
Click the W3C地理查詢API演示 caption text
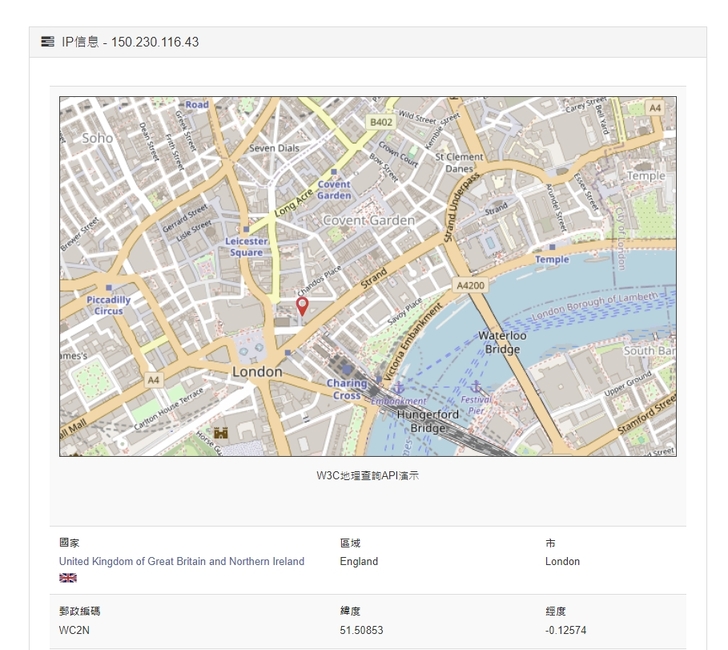pos(367,475)
